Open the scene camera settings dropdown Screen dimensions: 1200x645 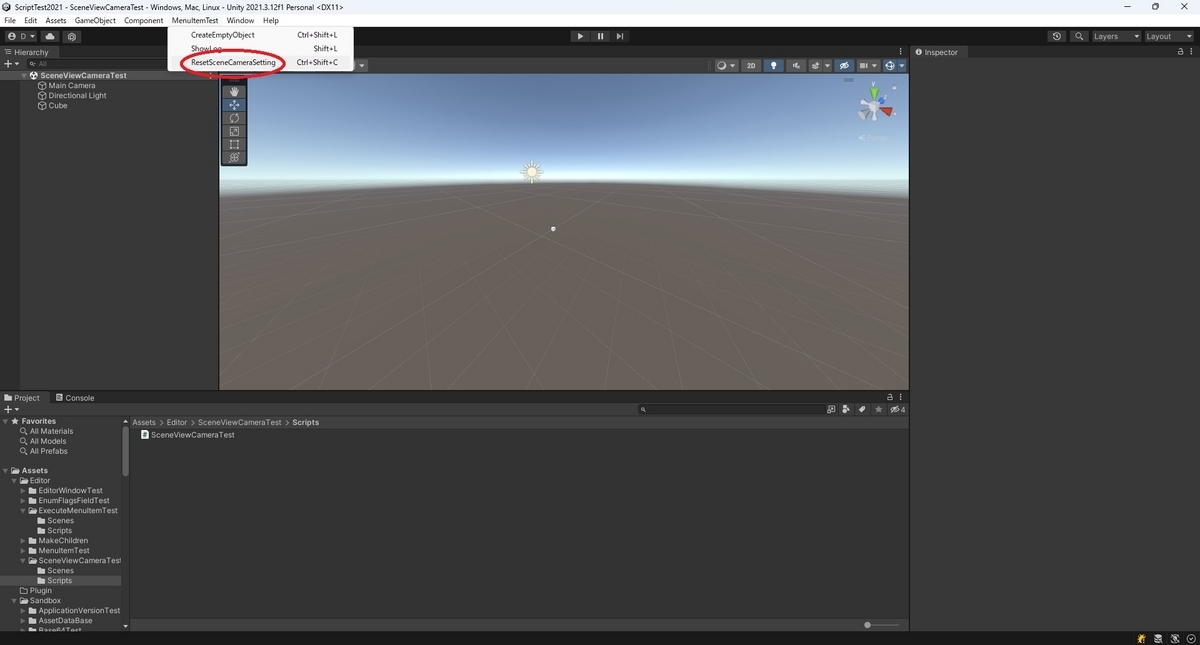pos(867,66)
